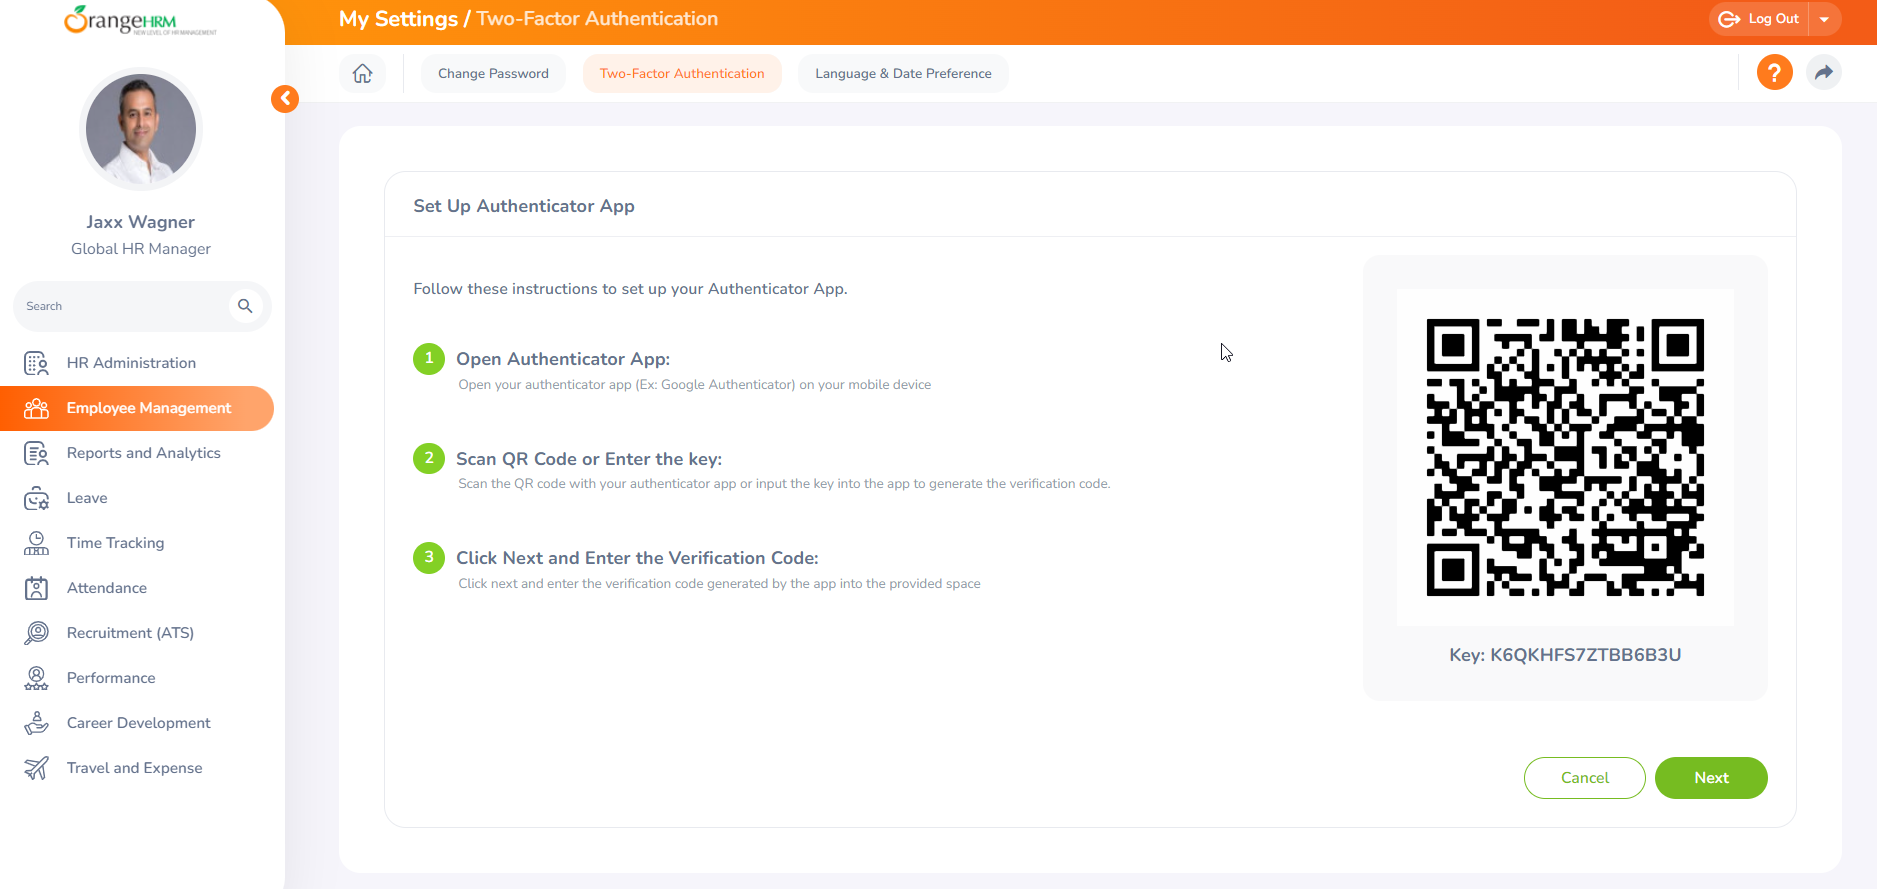
Task: Click the share arrow icon
Action: pyautogui.click(x=1824, y=72)
